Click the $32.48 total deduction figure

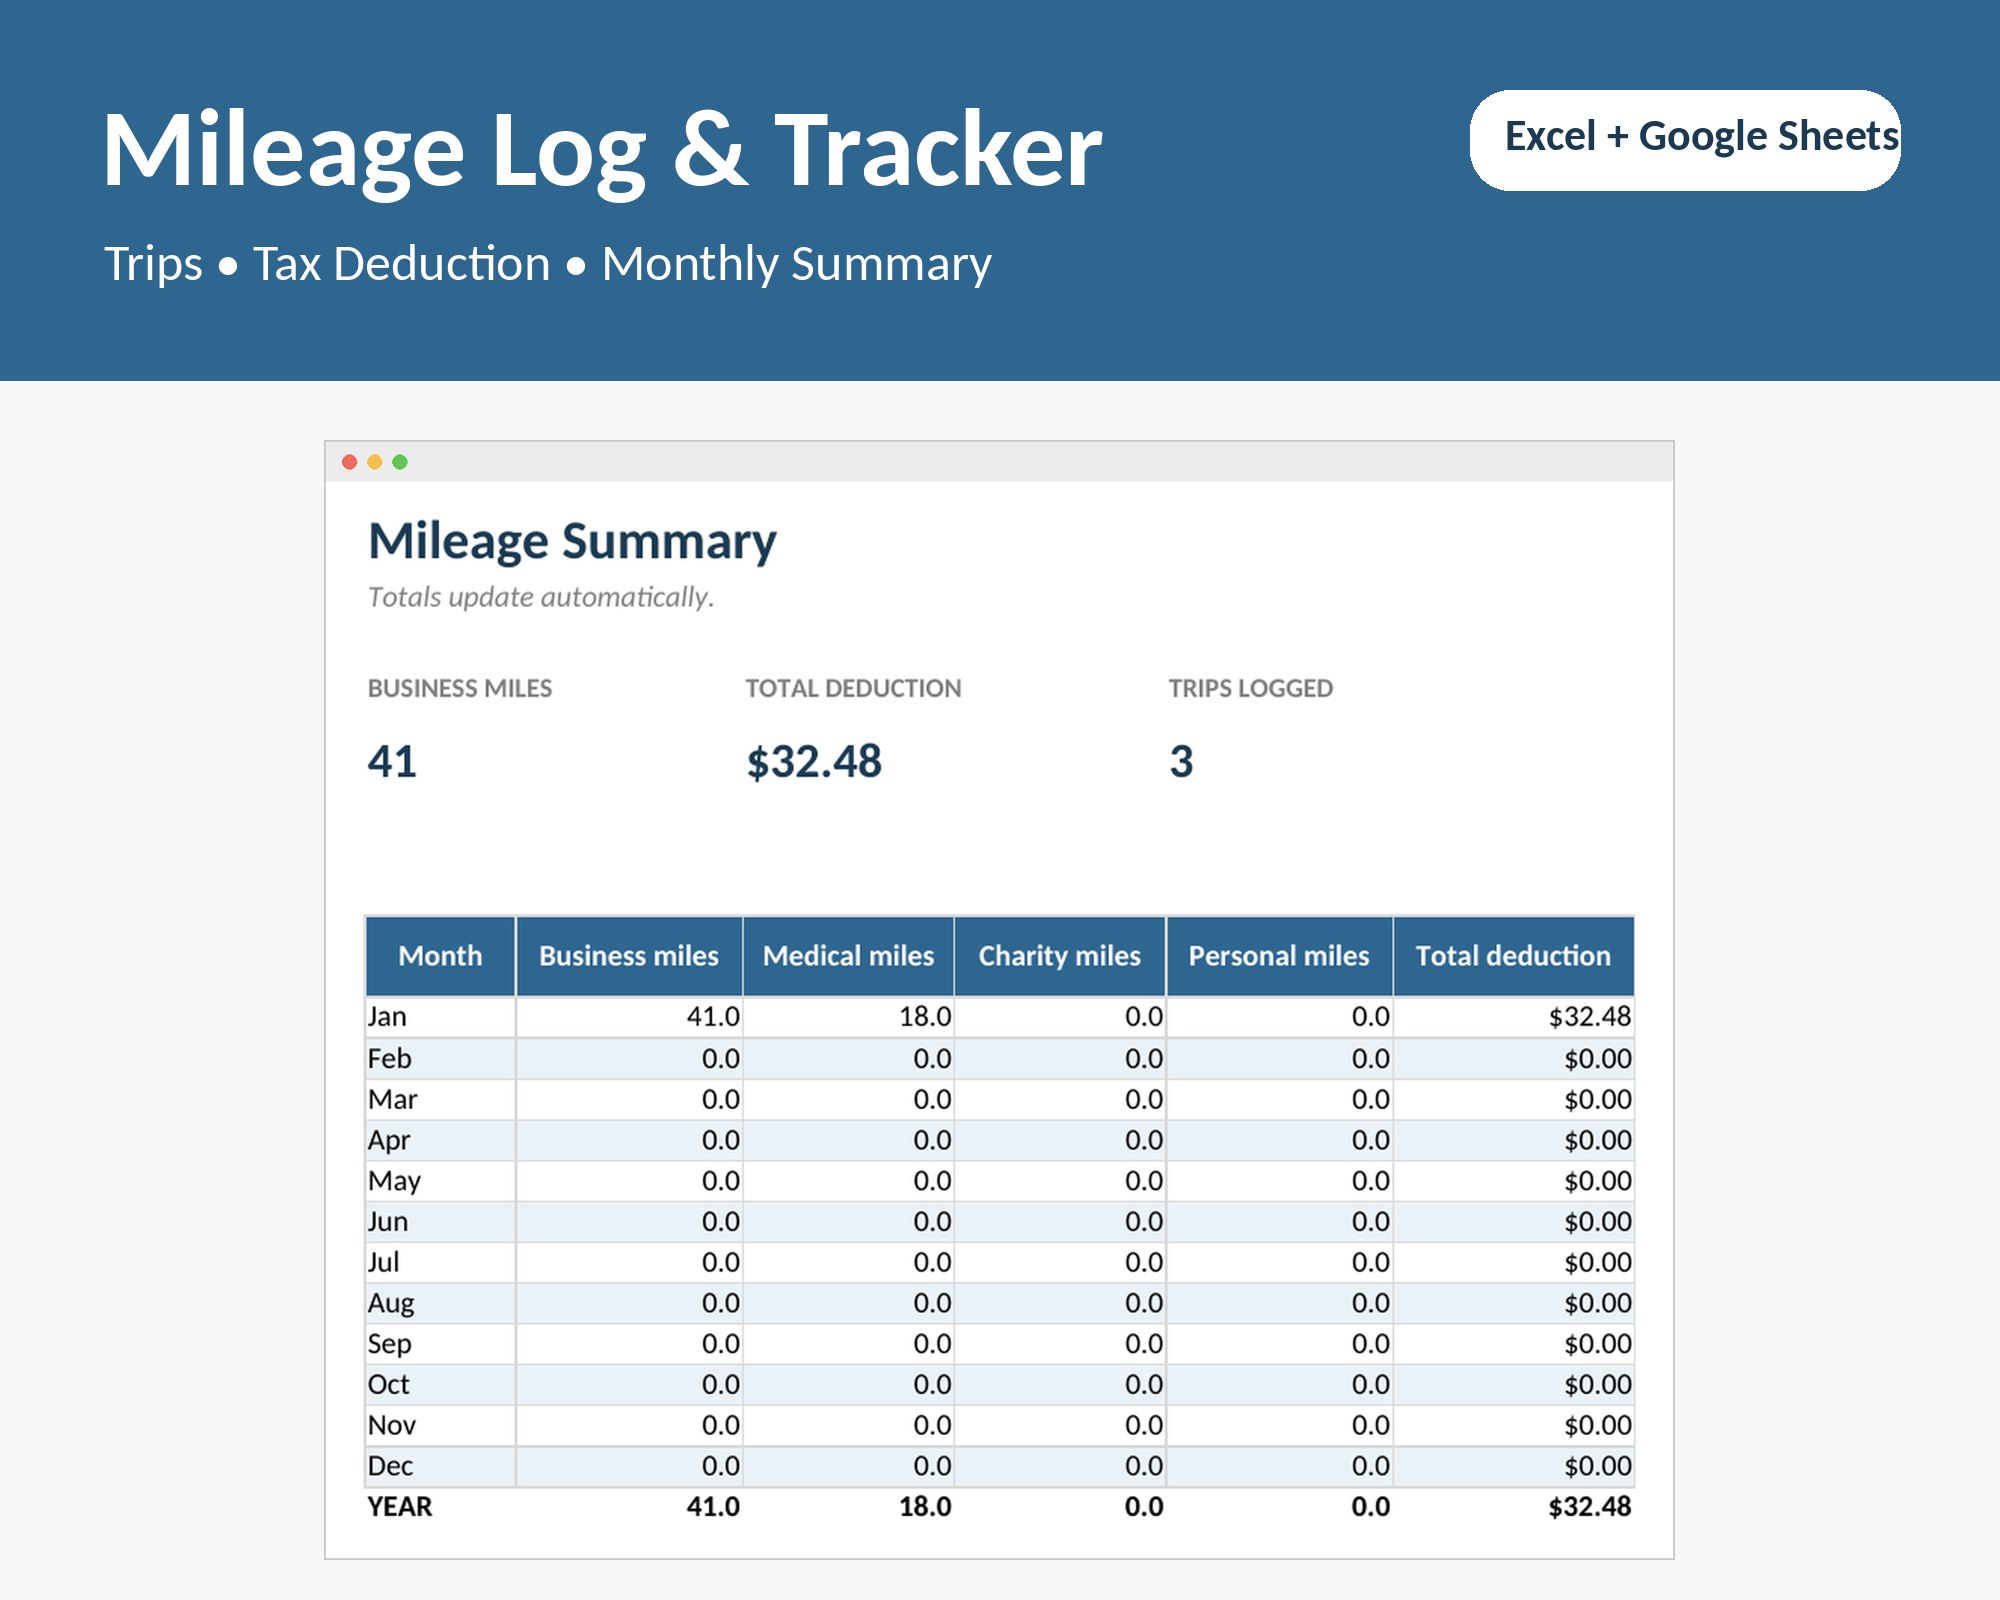[814, 762]
